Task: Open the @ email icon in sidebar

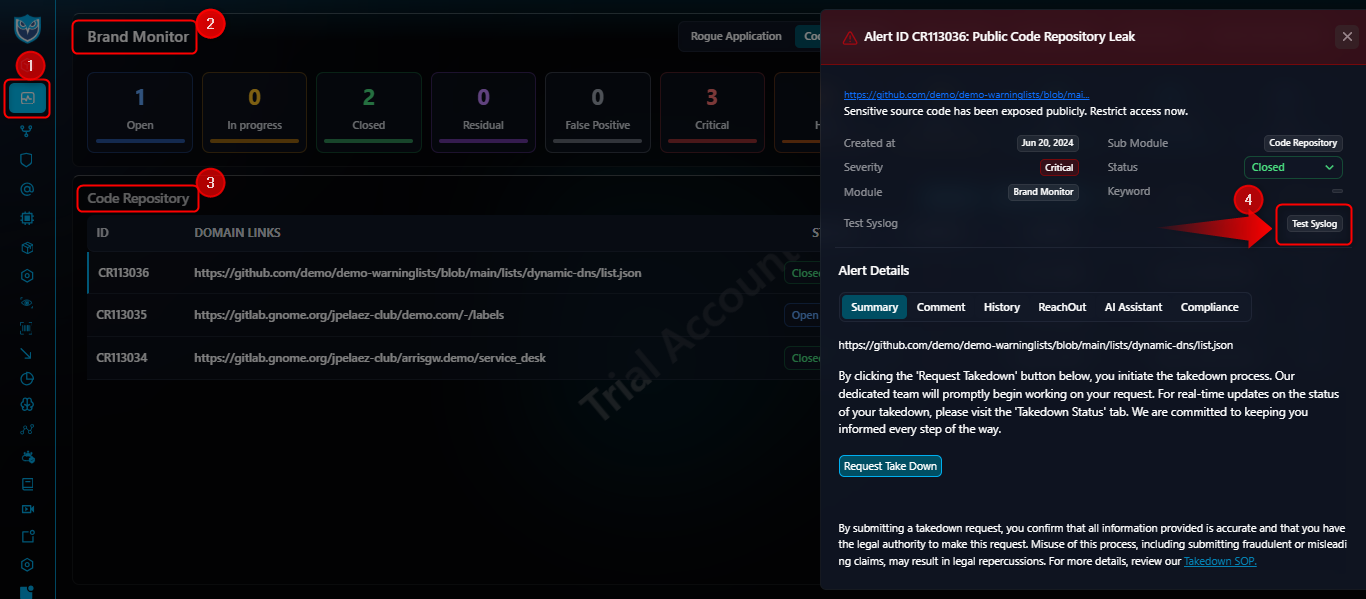Action: (x=27, y=188)
